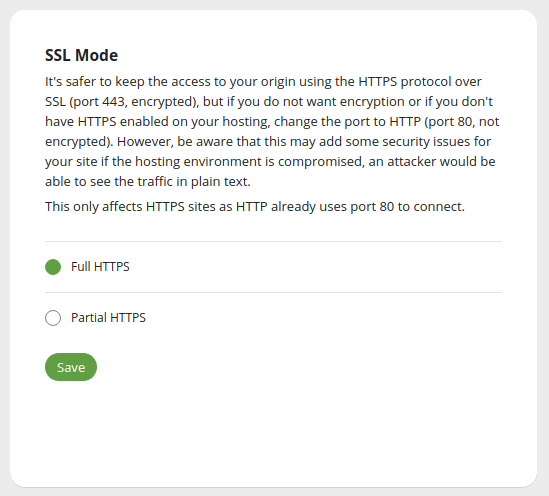Click the sentence starting 'This only affects HTTPS sites'
The width and height of the screenshot is (549, 496).
(255, 207)
